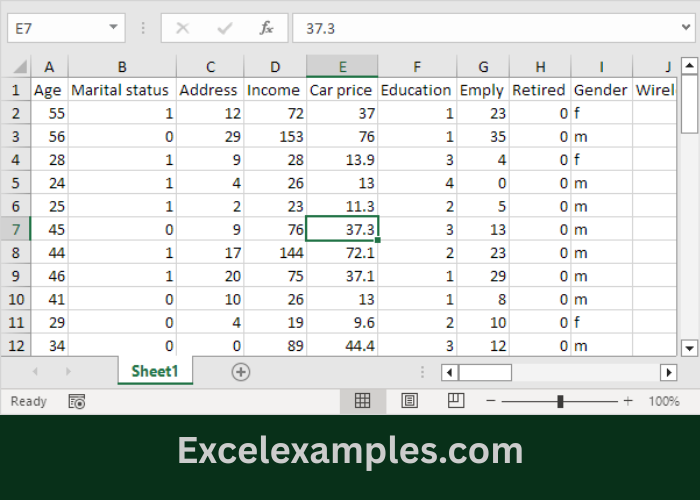Switch to Normal view
Viewport: 700px width, 500px height.
coord(363,401)
